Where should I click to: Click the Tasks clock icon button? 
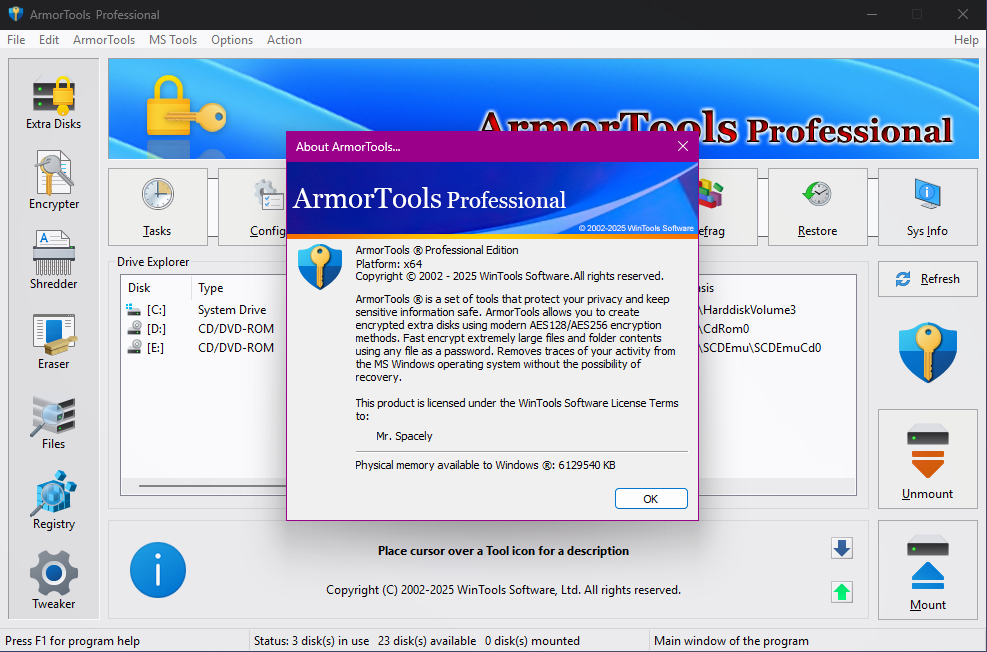[x=157, y=206]
